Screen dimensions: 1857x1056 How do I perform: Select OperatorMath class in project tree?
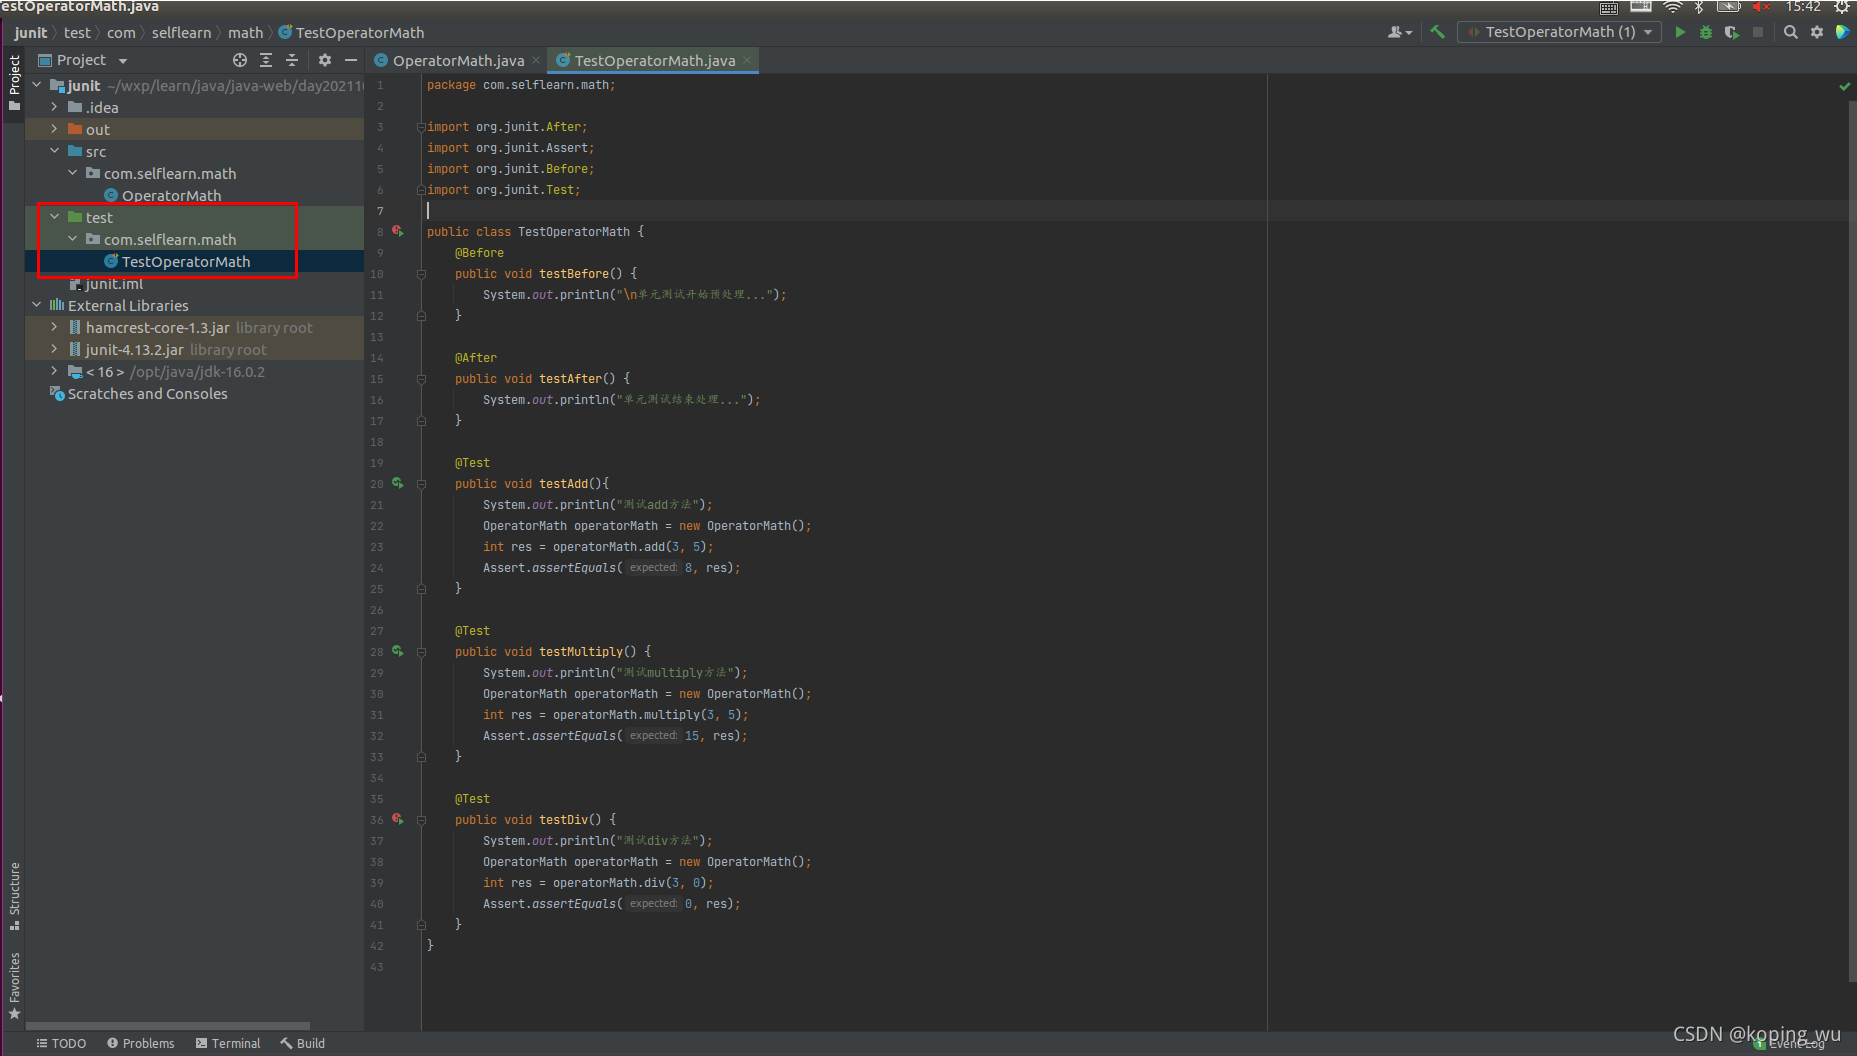[171, 195]
